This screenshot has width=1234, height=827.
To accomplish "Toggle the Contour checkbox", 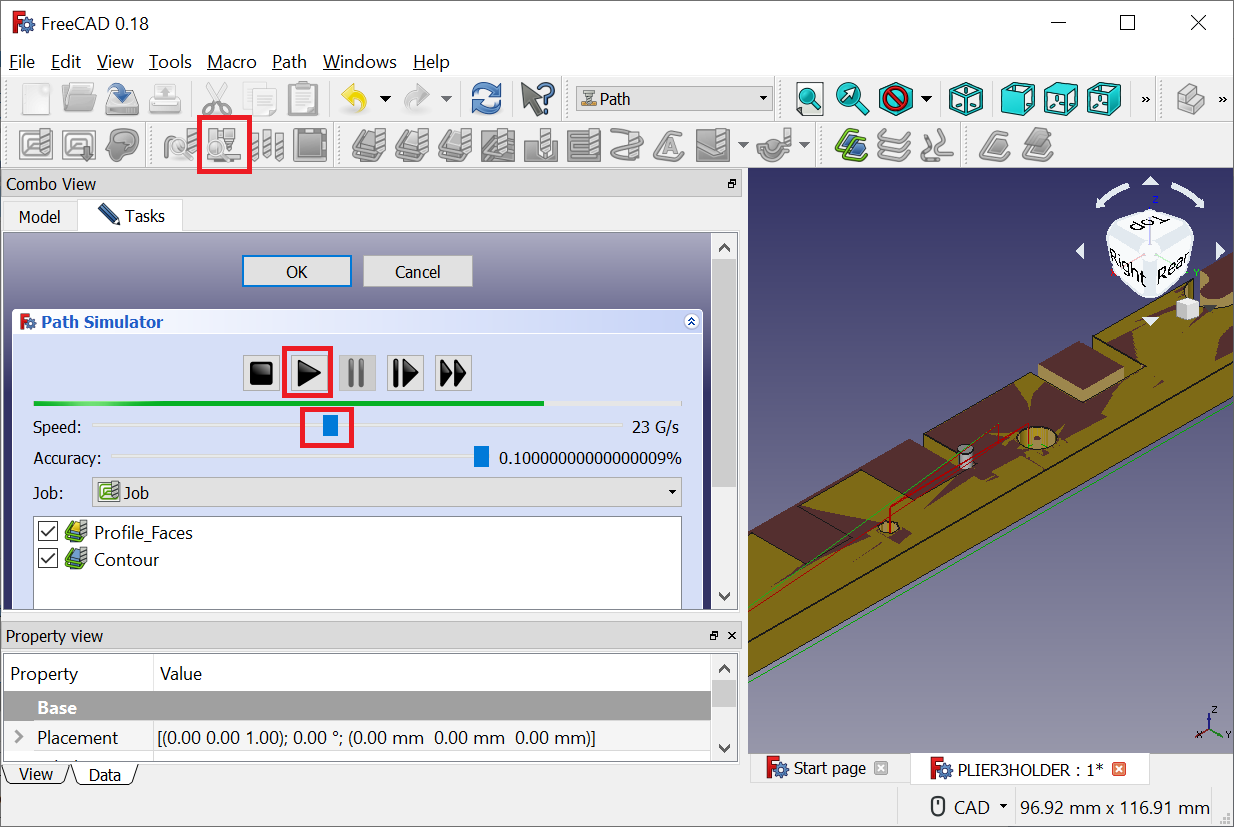I will pyautogui.click(x=47, y=558).
